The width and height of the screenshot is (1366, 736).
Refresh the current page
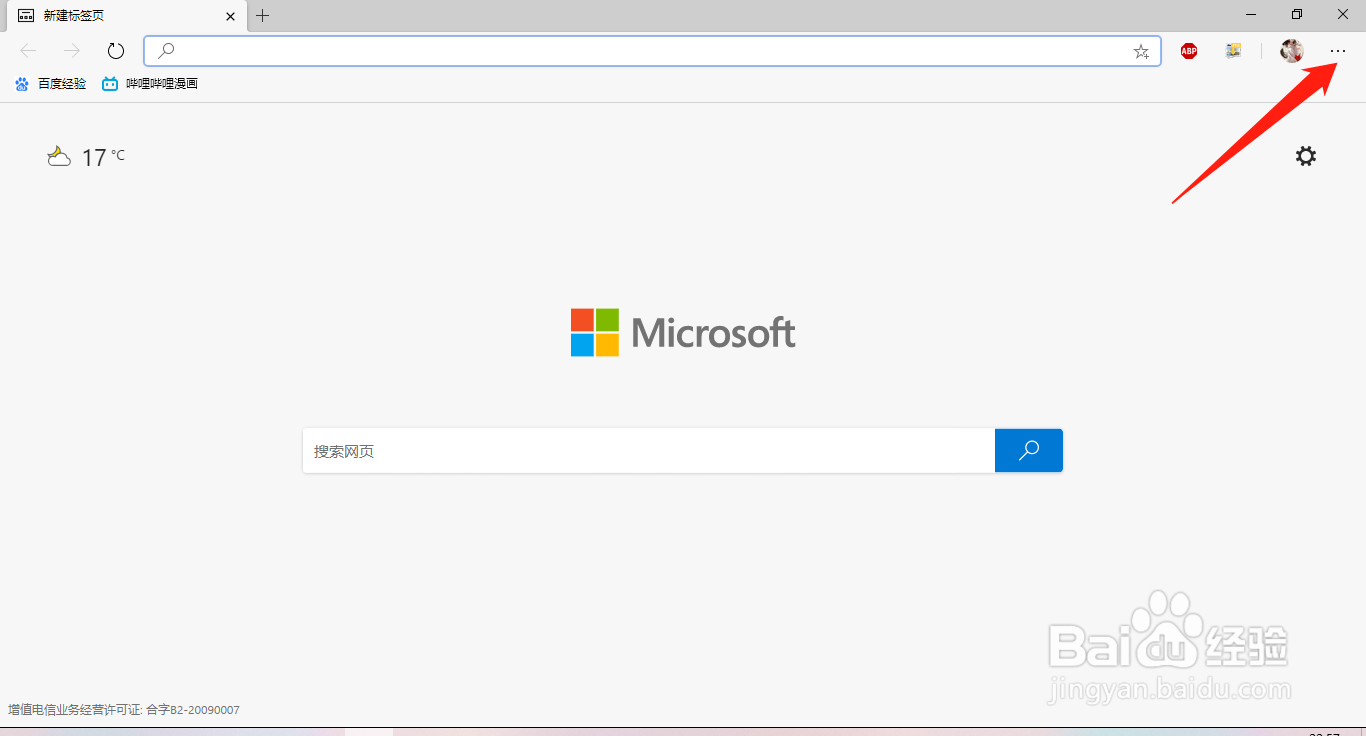click(x=116, y=51)
